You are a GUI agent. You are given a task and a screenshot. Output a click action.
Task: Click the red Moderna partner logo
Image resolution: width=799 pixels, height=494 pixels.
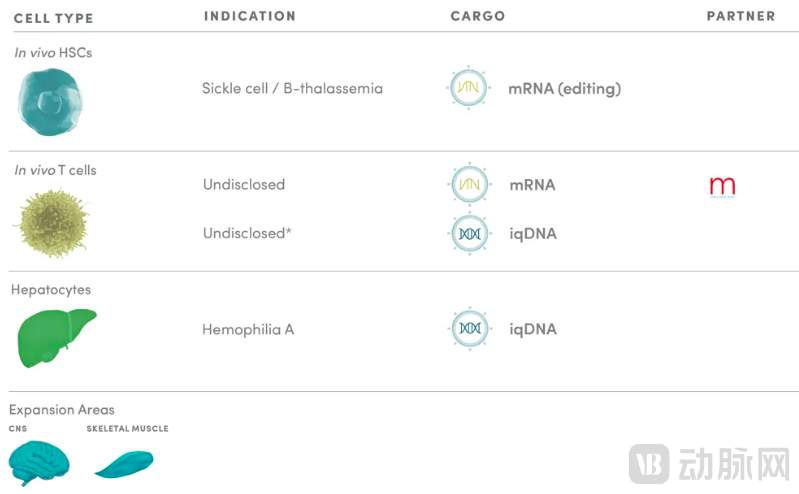click(722, 186)
